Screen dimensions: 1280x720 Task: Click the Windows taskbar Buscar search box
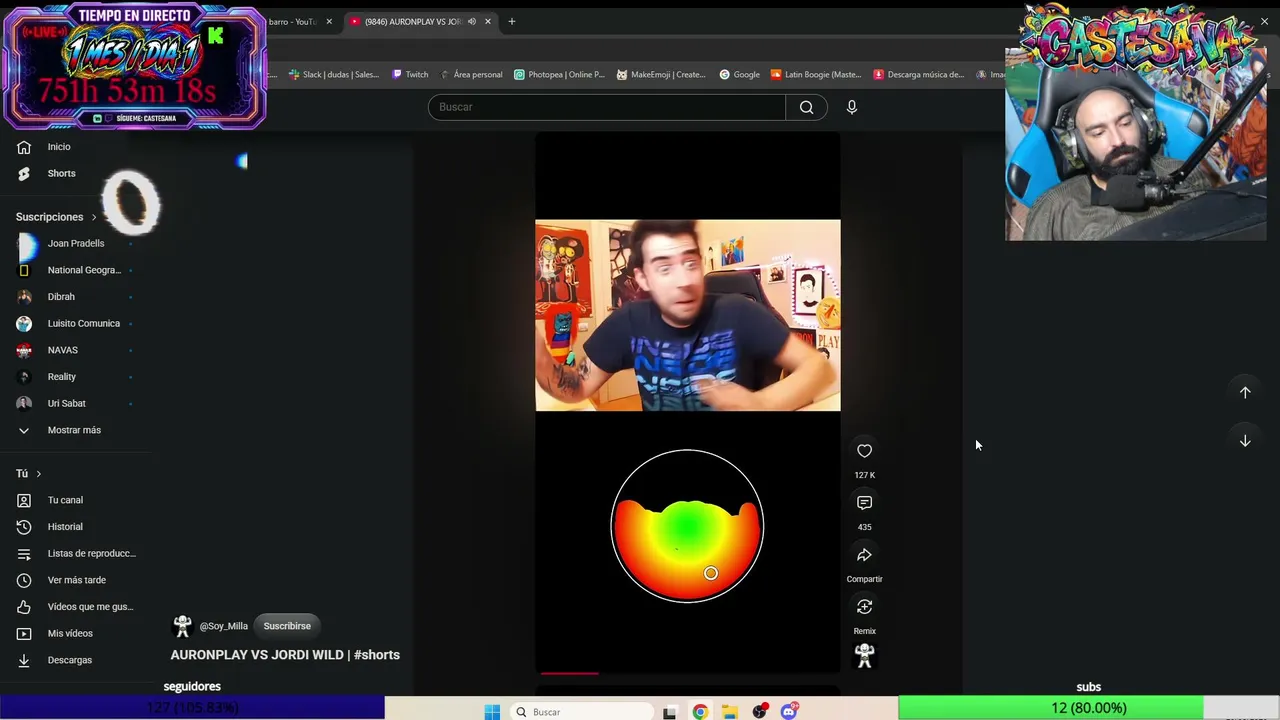582,712
